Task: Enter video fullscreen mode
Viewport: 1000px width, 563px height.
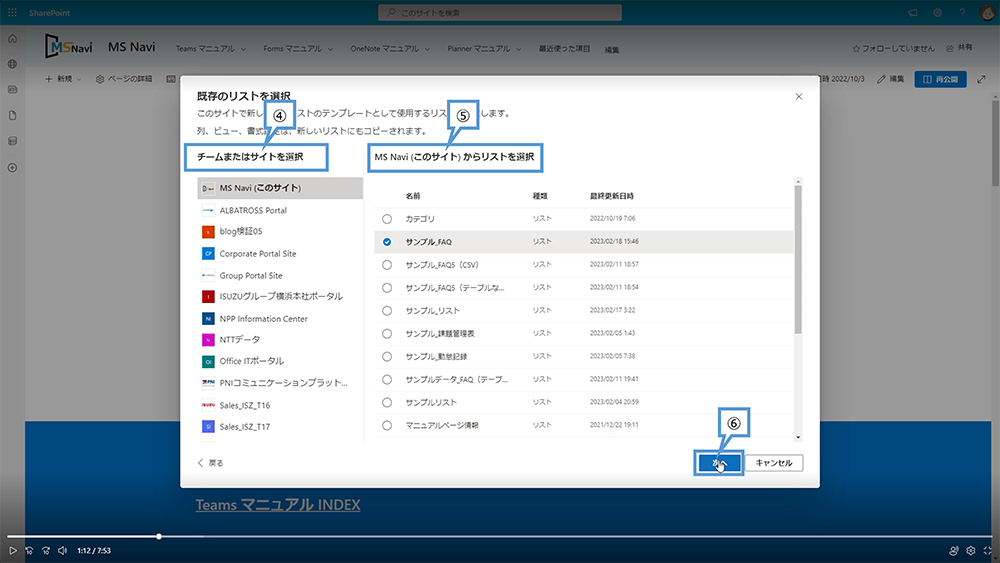Action: [987, 550]
